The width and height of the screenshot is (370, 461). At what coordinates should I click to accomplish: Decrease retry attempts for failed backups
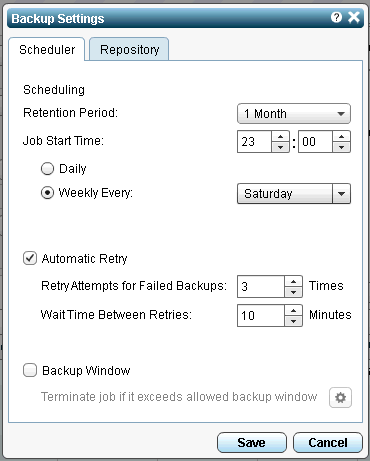(293, 292)
